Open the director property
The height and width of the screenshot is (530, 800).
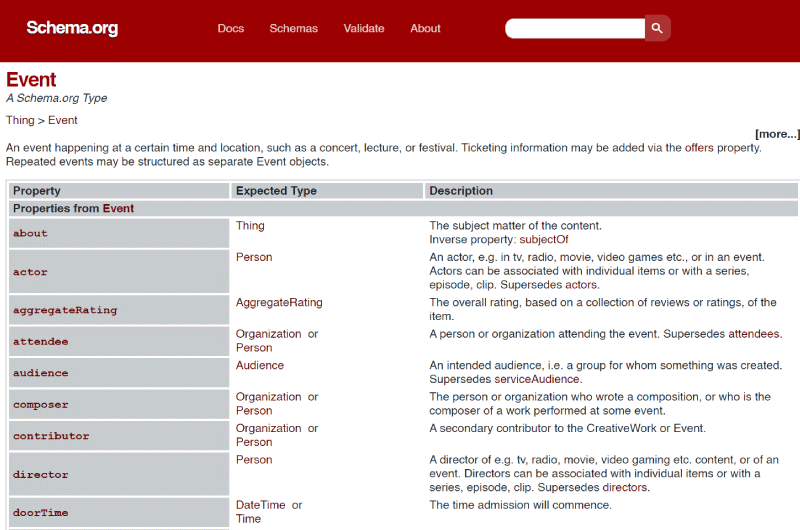(x=40, y=474)
